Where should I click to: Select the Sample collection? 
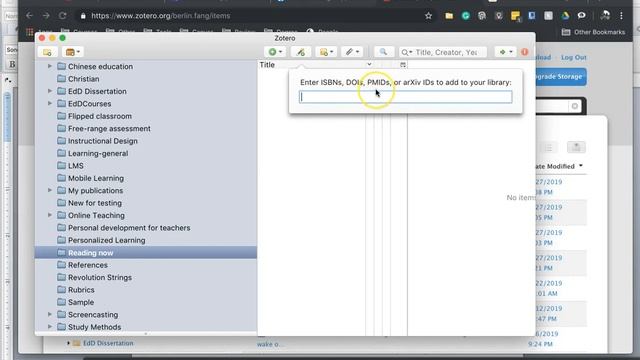[81, 302]
